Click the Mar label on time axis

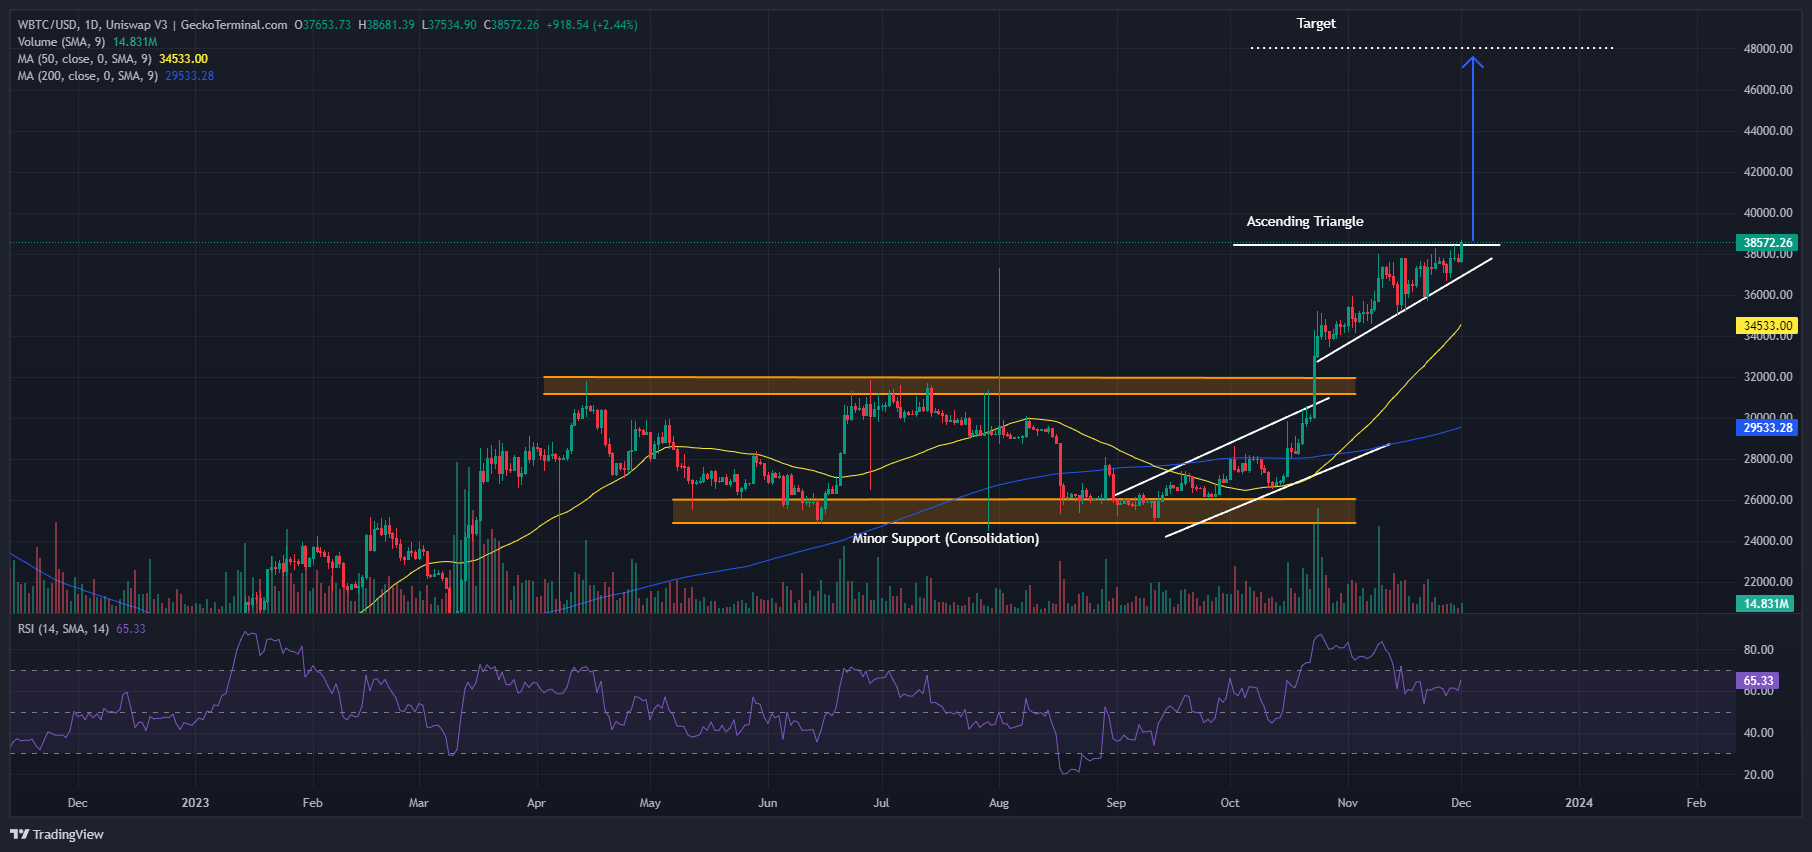coord(418,803)
